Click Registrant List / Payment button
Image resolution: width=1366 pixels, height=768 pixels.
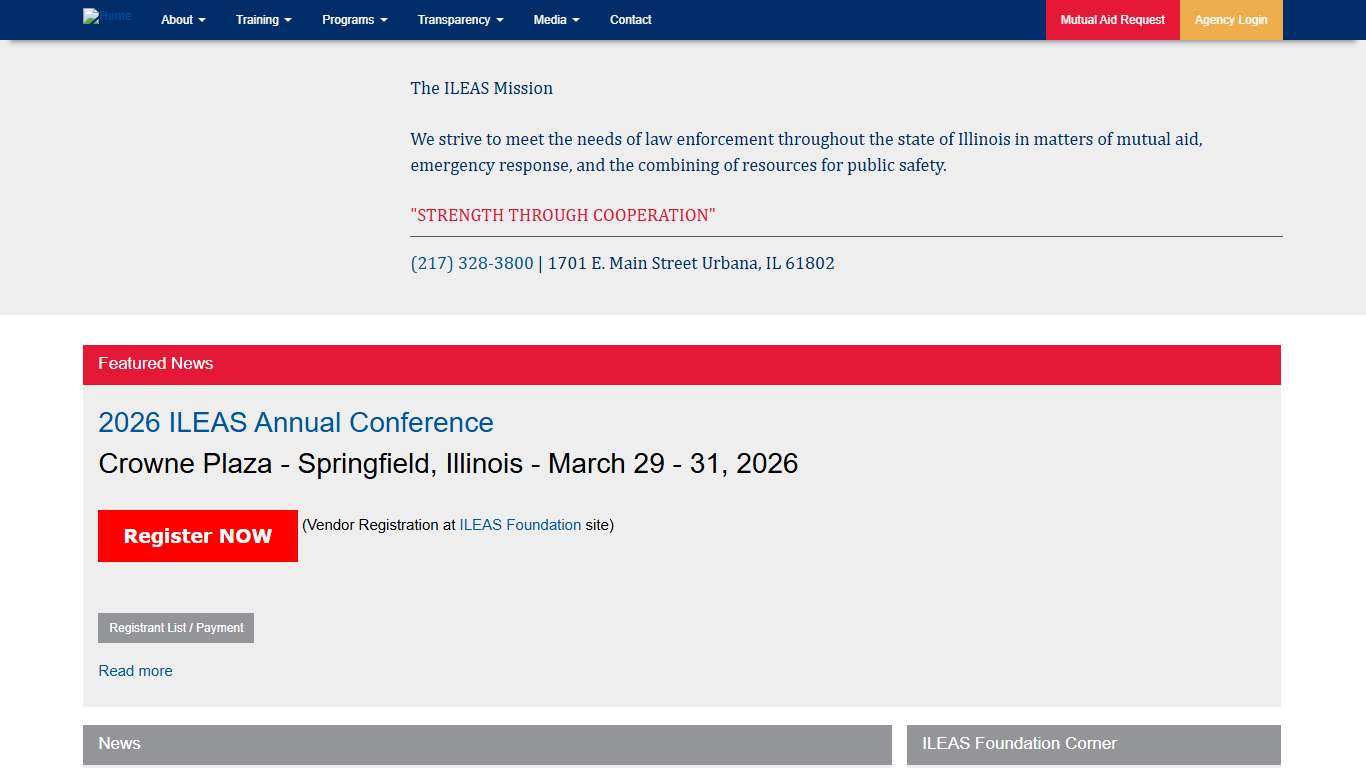[x=176, y=628]
